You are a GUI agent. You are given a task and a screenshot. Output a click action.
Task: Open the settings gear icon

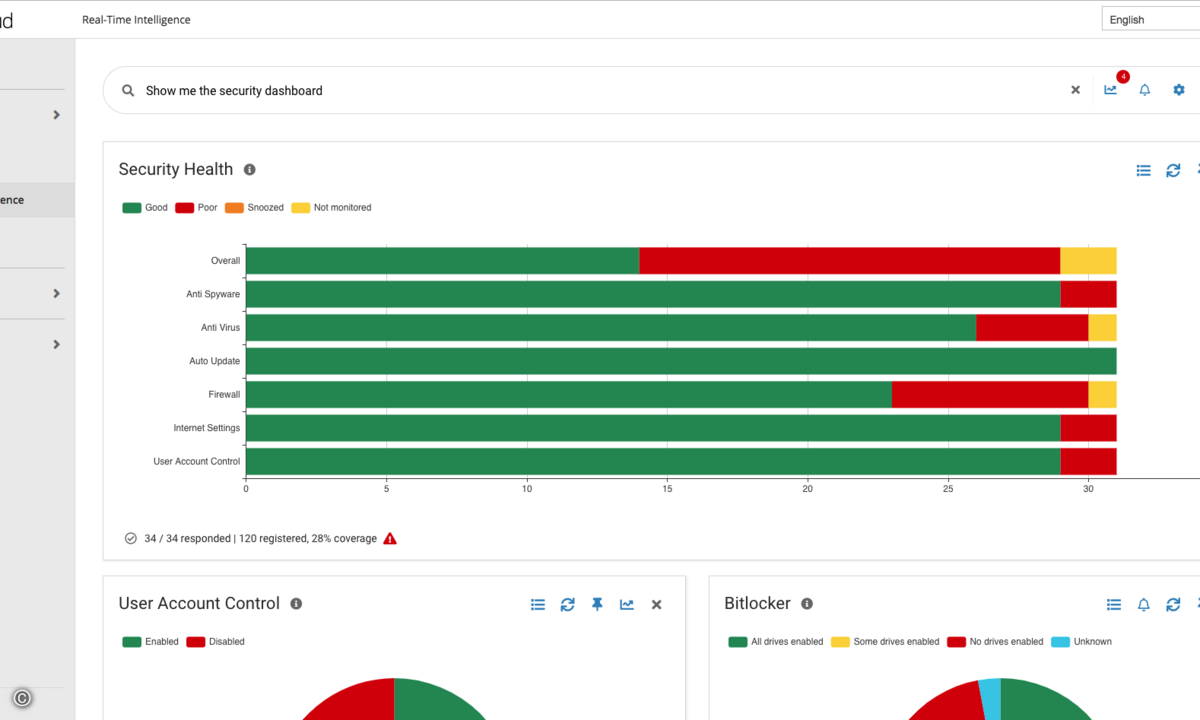pos(1179,90)
